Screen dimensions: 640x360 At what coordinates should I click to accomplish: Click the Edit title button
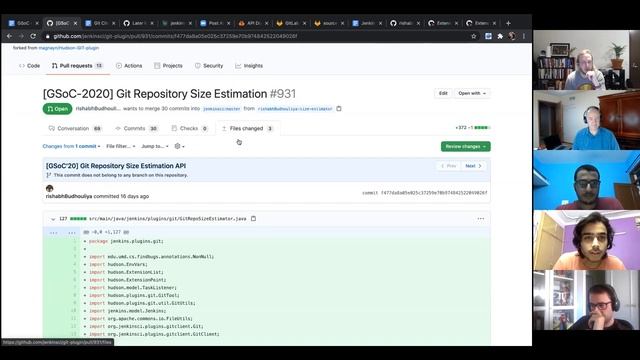tap(443, 93)
